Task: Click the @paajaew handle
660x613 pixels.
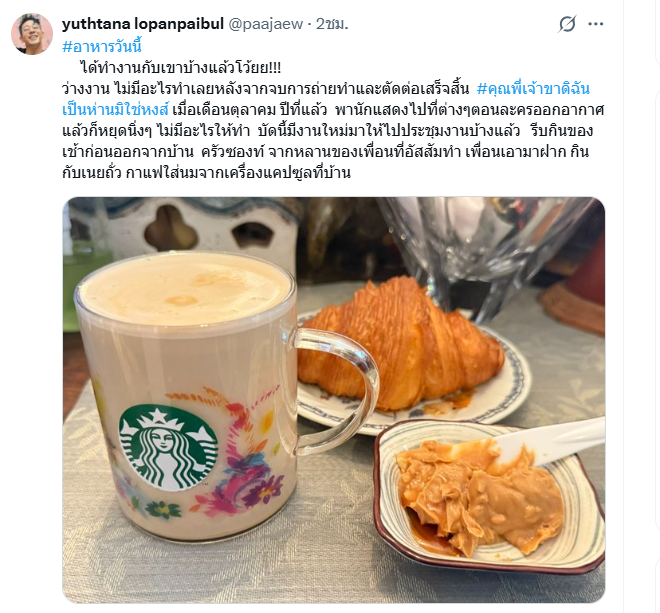Action: click(x=266, y=24)
